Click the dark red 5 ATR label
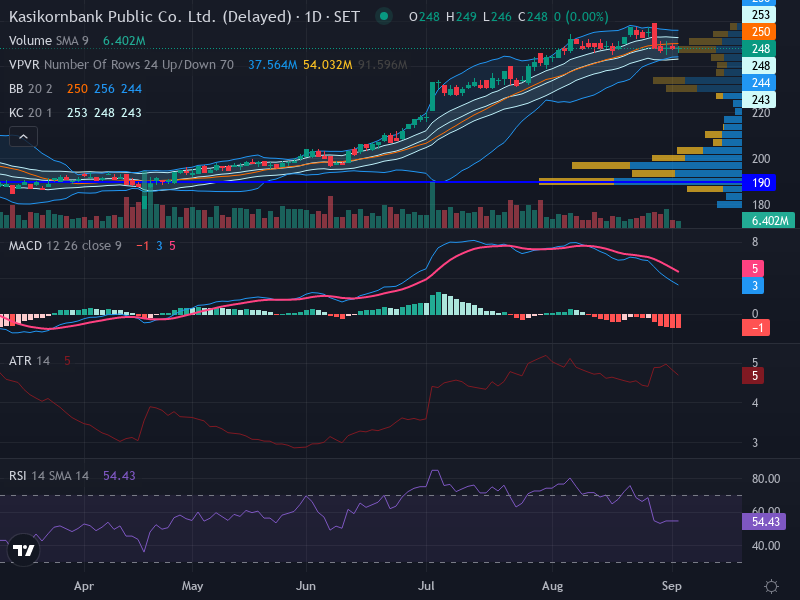The image size is (800, 600). (x=753, y=376)
